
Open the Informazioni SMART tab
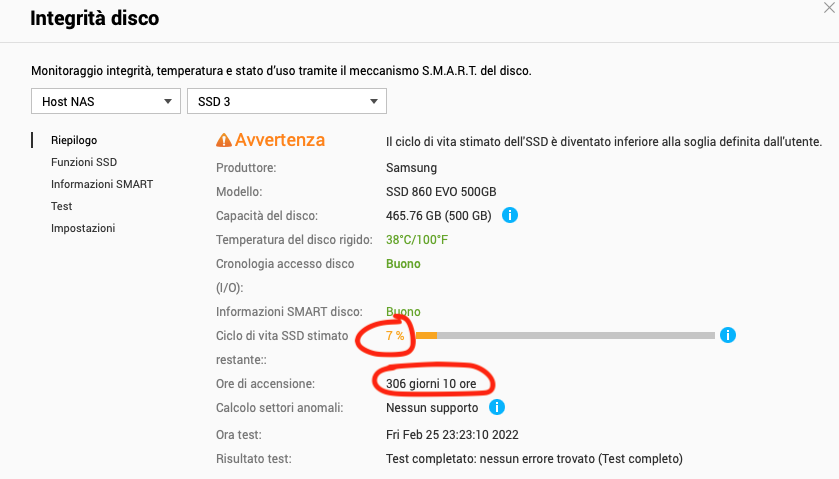coord(102,184)
